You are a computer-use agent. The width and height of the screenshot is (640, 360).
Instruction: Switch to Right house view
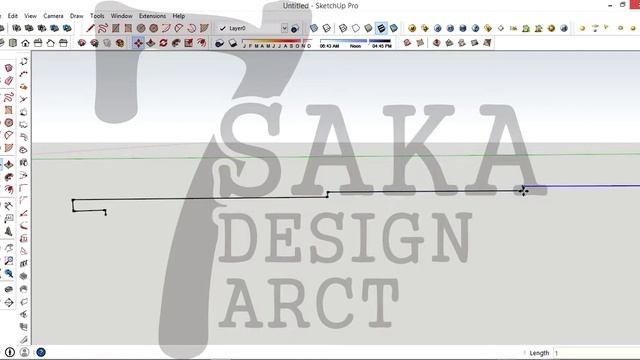pyautogui.click(x=38, y=43)
